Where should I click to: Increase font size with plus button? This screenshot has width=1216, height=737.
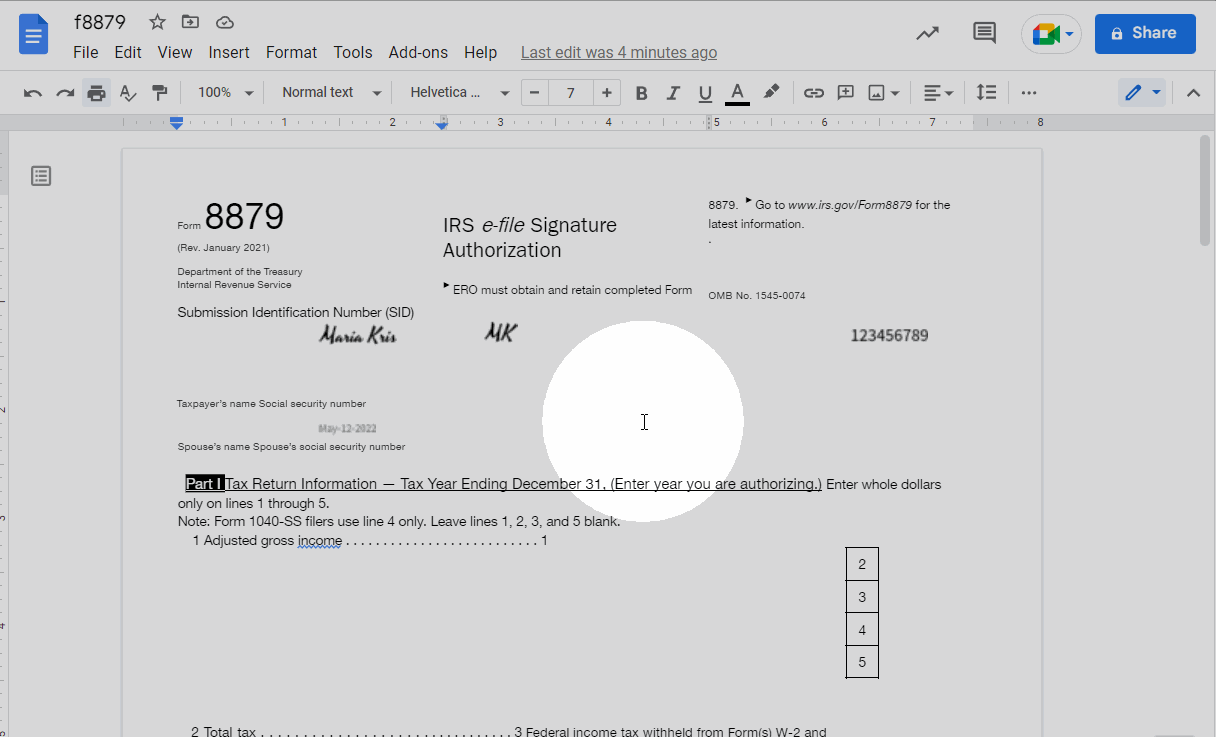tap(606, 93)
